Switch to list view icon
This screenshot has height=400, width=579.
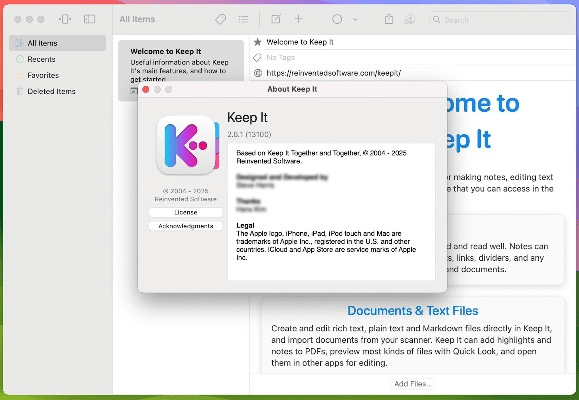(x=243, y=19)
